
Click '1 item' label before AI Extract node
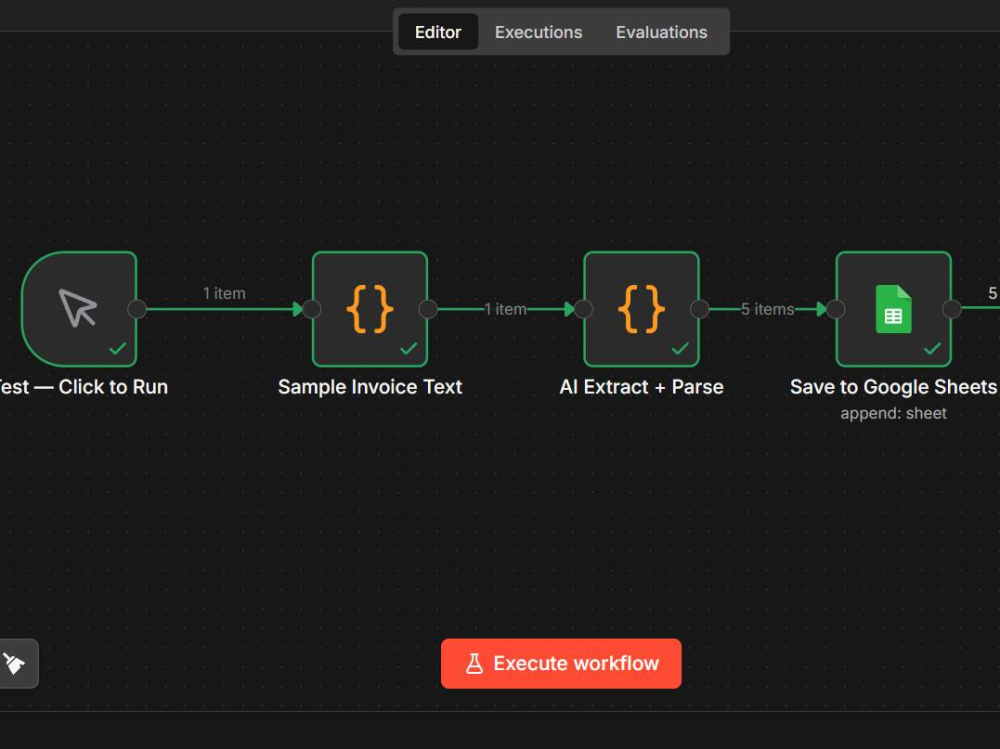[x=505, y=309]
